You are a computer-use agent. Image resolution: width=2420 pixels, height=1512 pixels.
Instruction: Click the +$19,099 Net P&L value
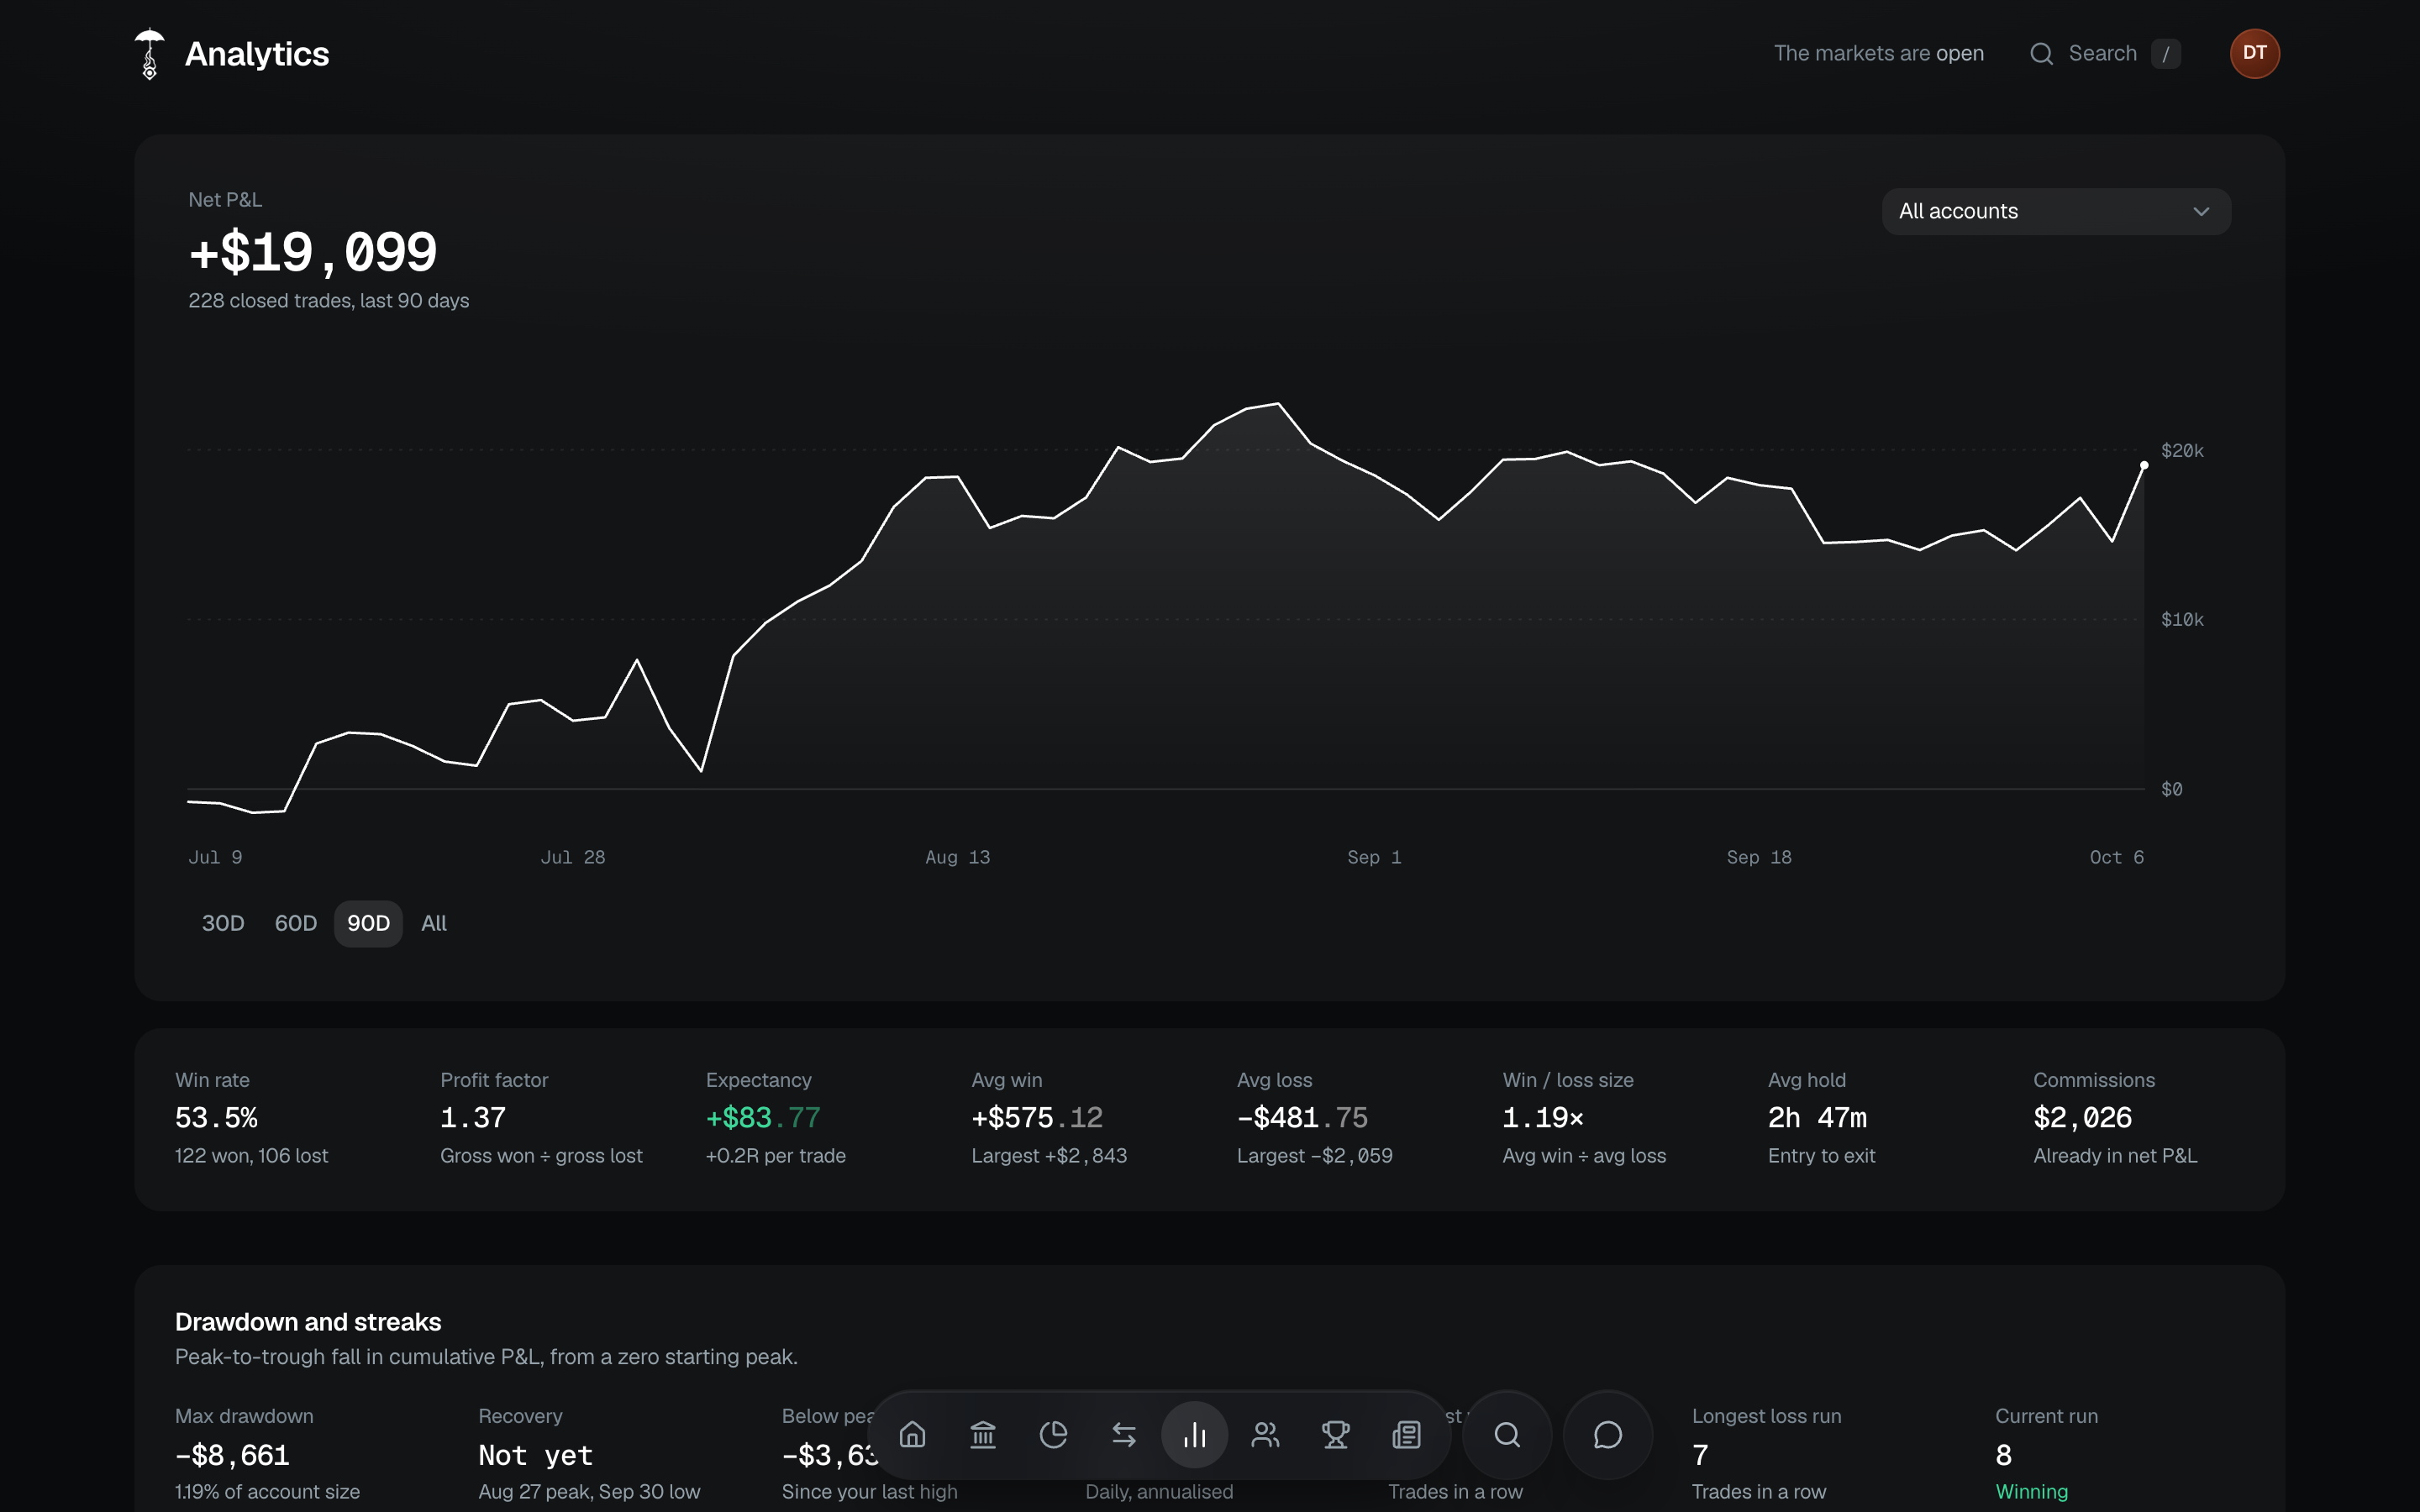(313, 251)
